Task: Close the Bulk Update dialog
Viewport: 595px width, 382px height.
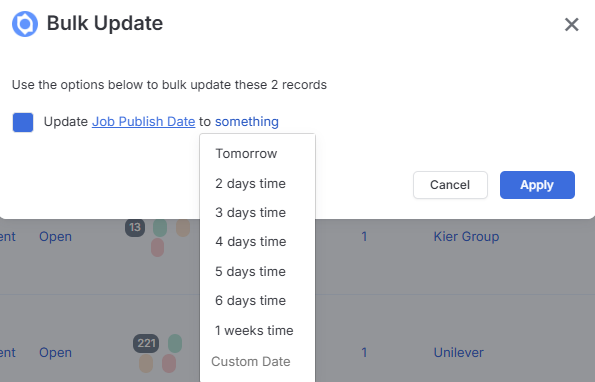Action: click(x=571, y=25)
